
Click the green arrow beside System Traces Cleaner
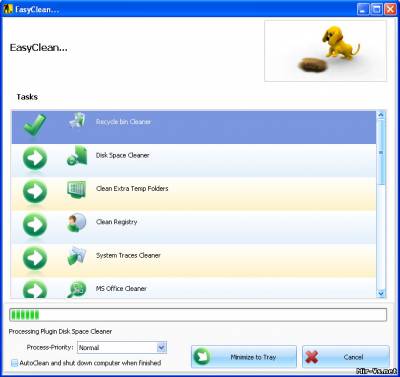35,259
